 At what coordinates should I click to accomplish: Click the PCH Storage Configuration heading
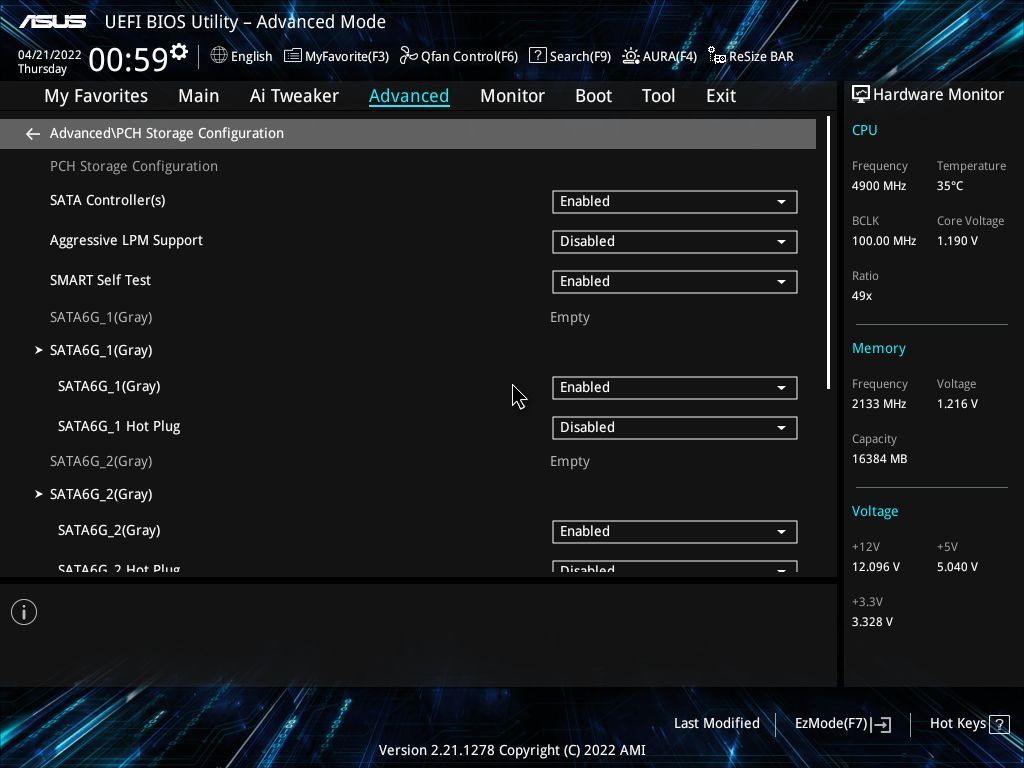pos(134,167)
